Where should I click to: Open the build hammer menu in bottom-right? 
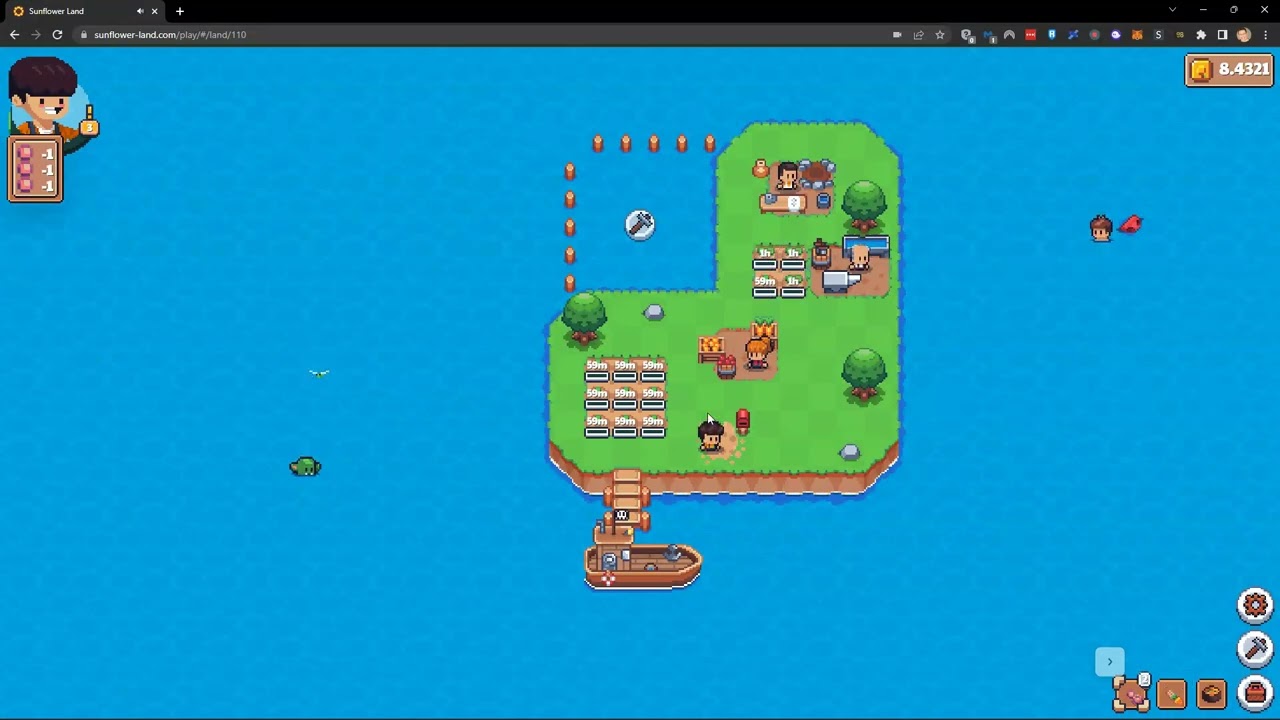coord(1255,649)
